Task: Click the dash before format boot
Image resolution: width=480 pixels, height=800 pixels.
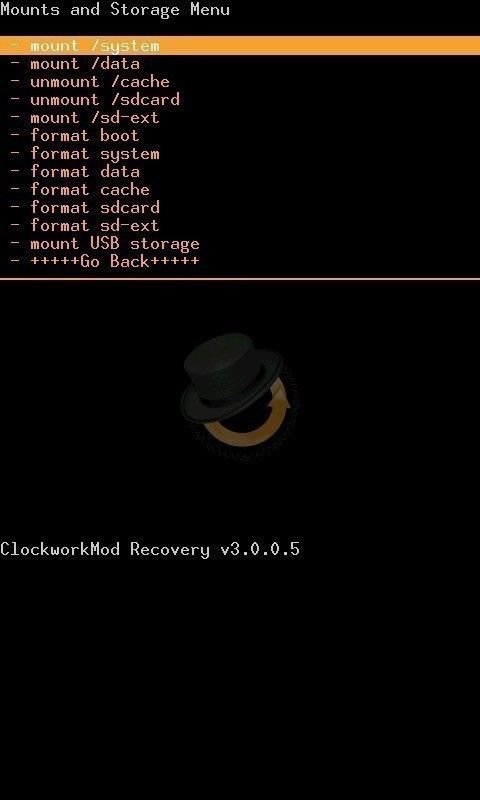Action: pyautogui.click(x=15, y=136)
